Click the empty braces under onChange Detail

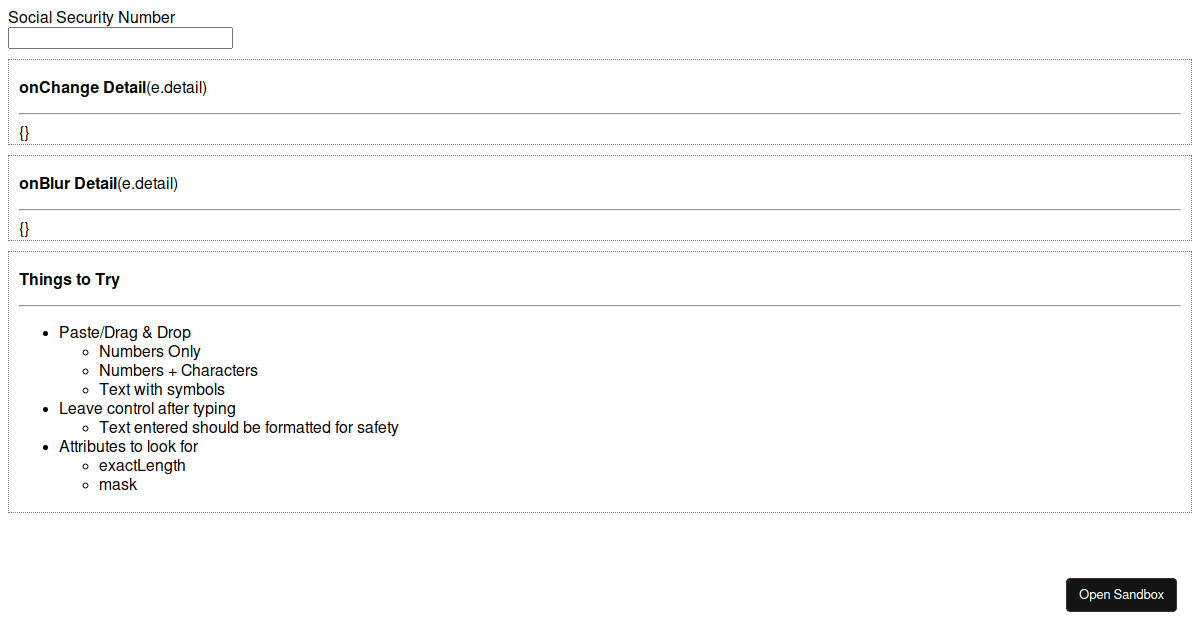click(24, 132)
